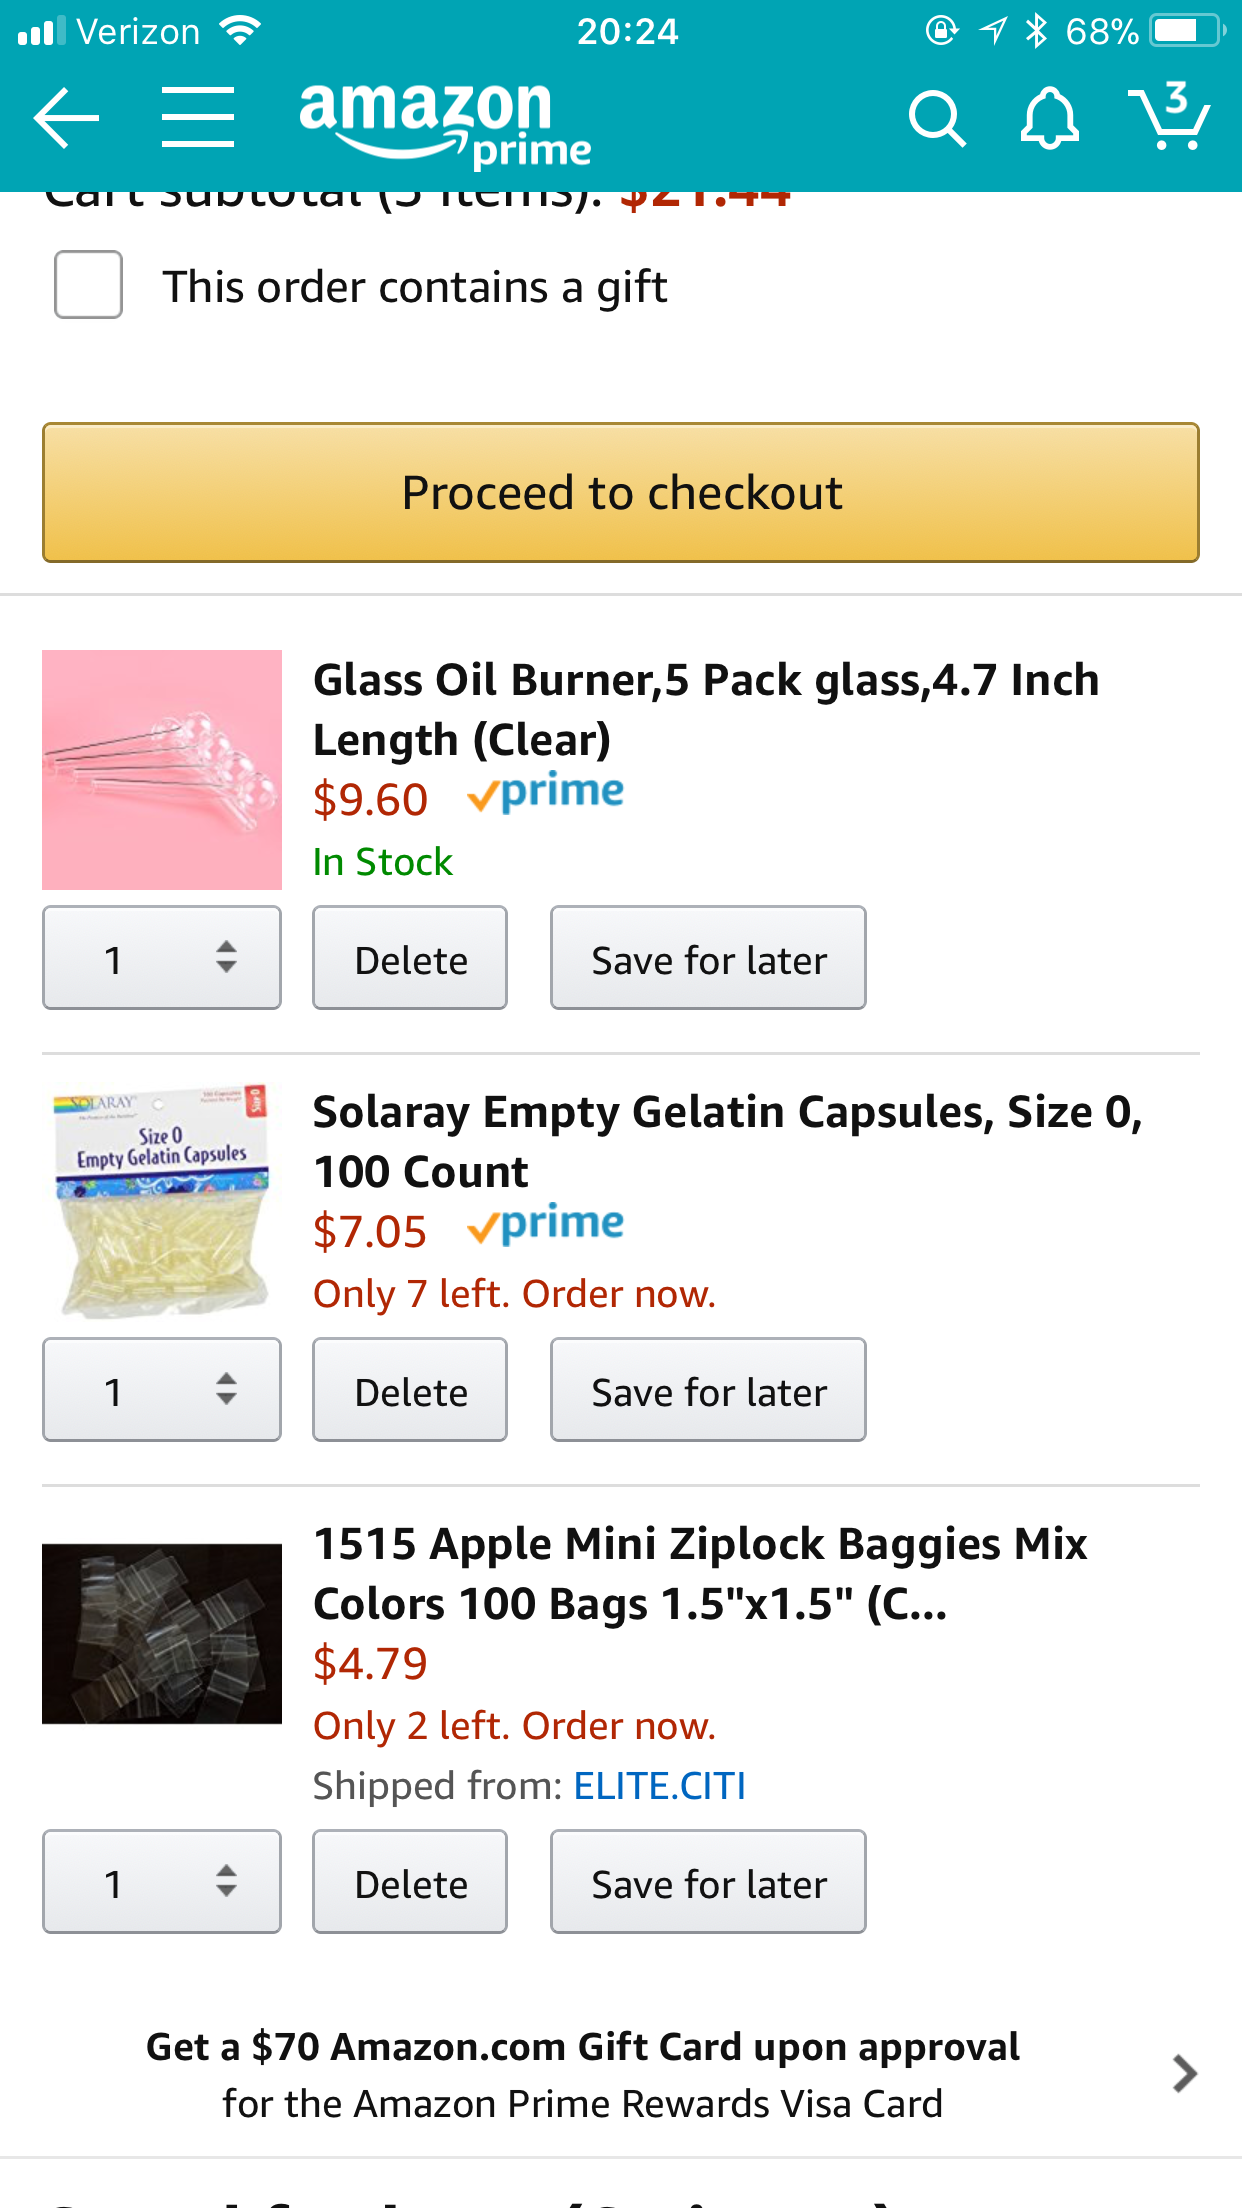The width and height of the screenshot is (1242, 2208).
Task: Tap the back arrow icon
Action: coord(66,118)
